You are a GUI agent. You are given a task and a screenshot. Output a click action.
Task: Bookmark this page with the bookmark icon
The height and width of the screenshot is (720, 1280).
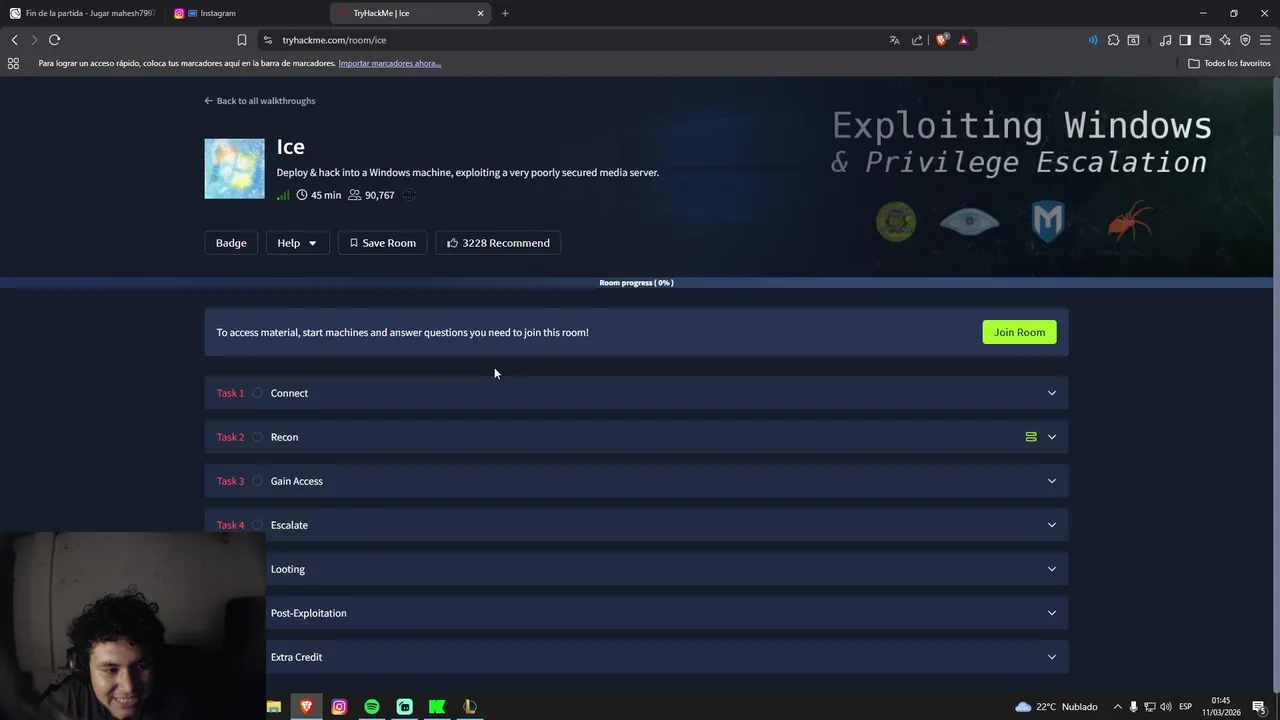[242, 40]
